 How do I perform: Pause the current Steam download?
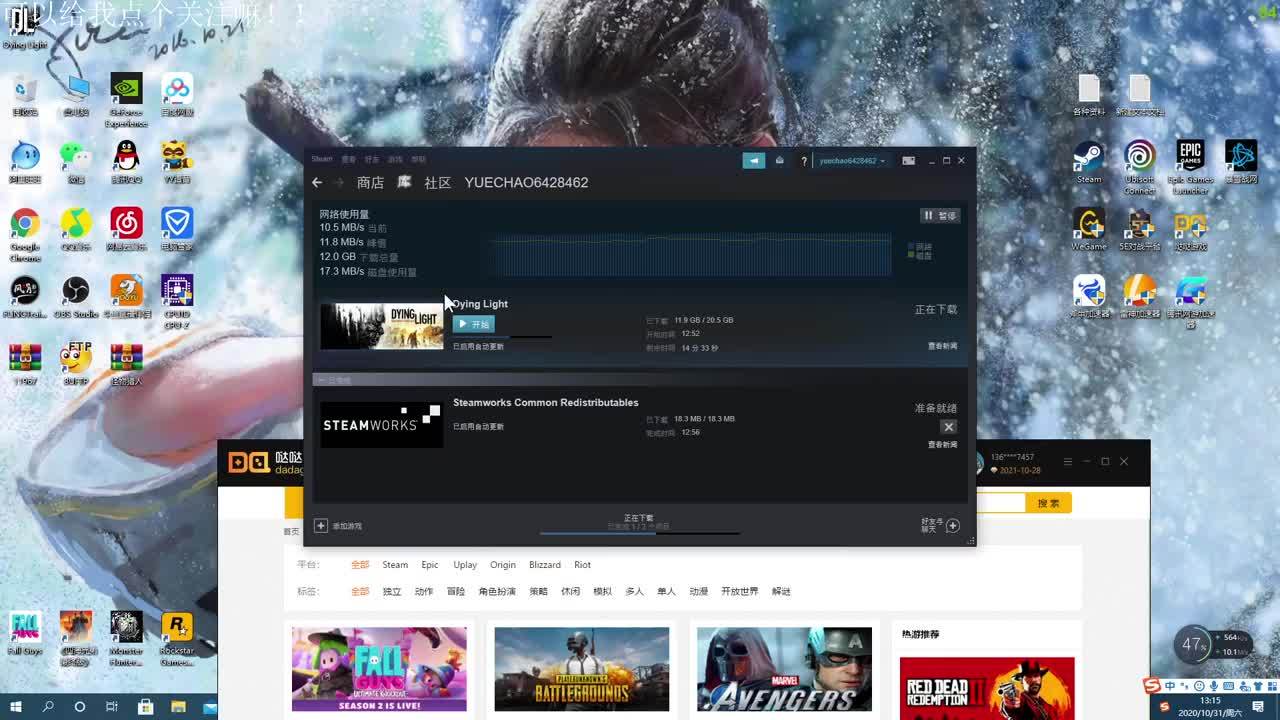[x=940, y=215]
